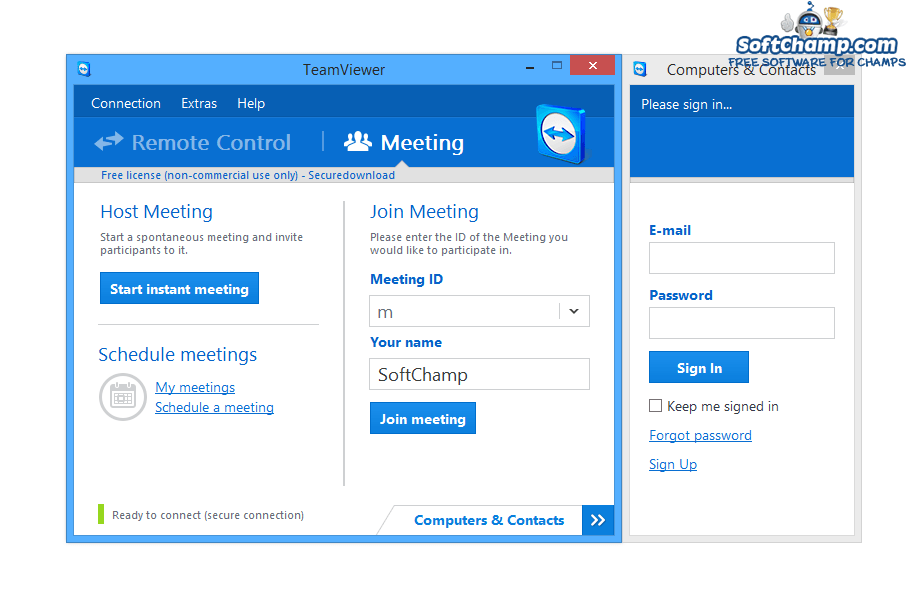Viewport: 920px width, 600px height.
Task: Select the Meeting tab
Action: [x=404, y=143]
